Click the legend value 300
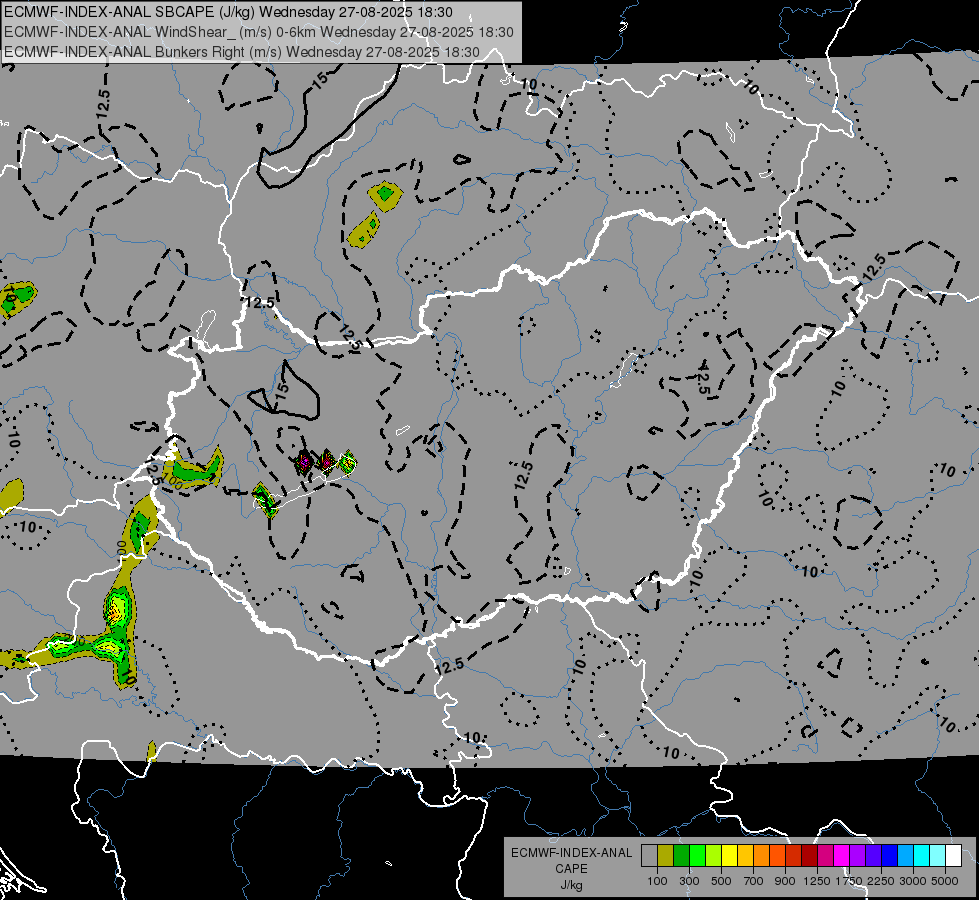 (x=689, y=881)
